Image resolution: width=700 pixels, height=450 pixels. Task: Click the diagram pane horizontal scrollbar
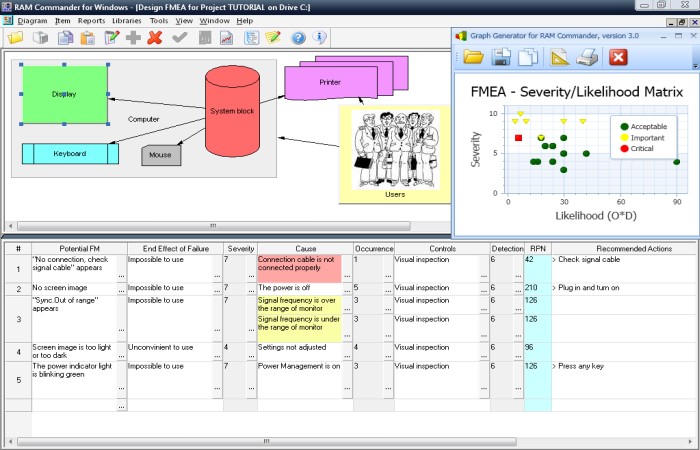(213, 226)
